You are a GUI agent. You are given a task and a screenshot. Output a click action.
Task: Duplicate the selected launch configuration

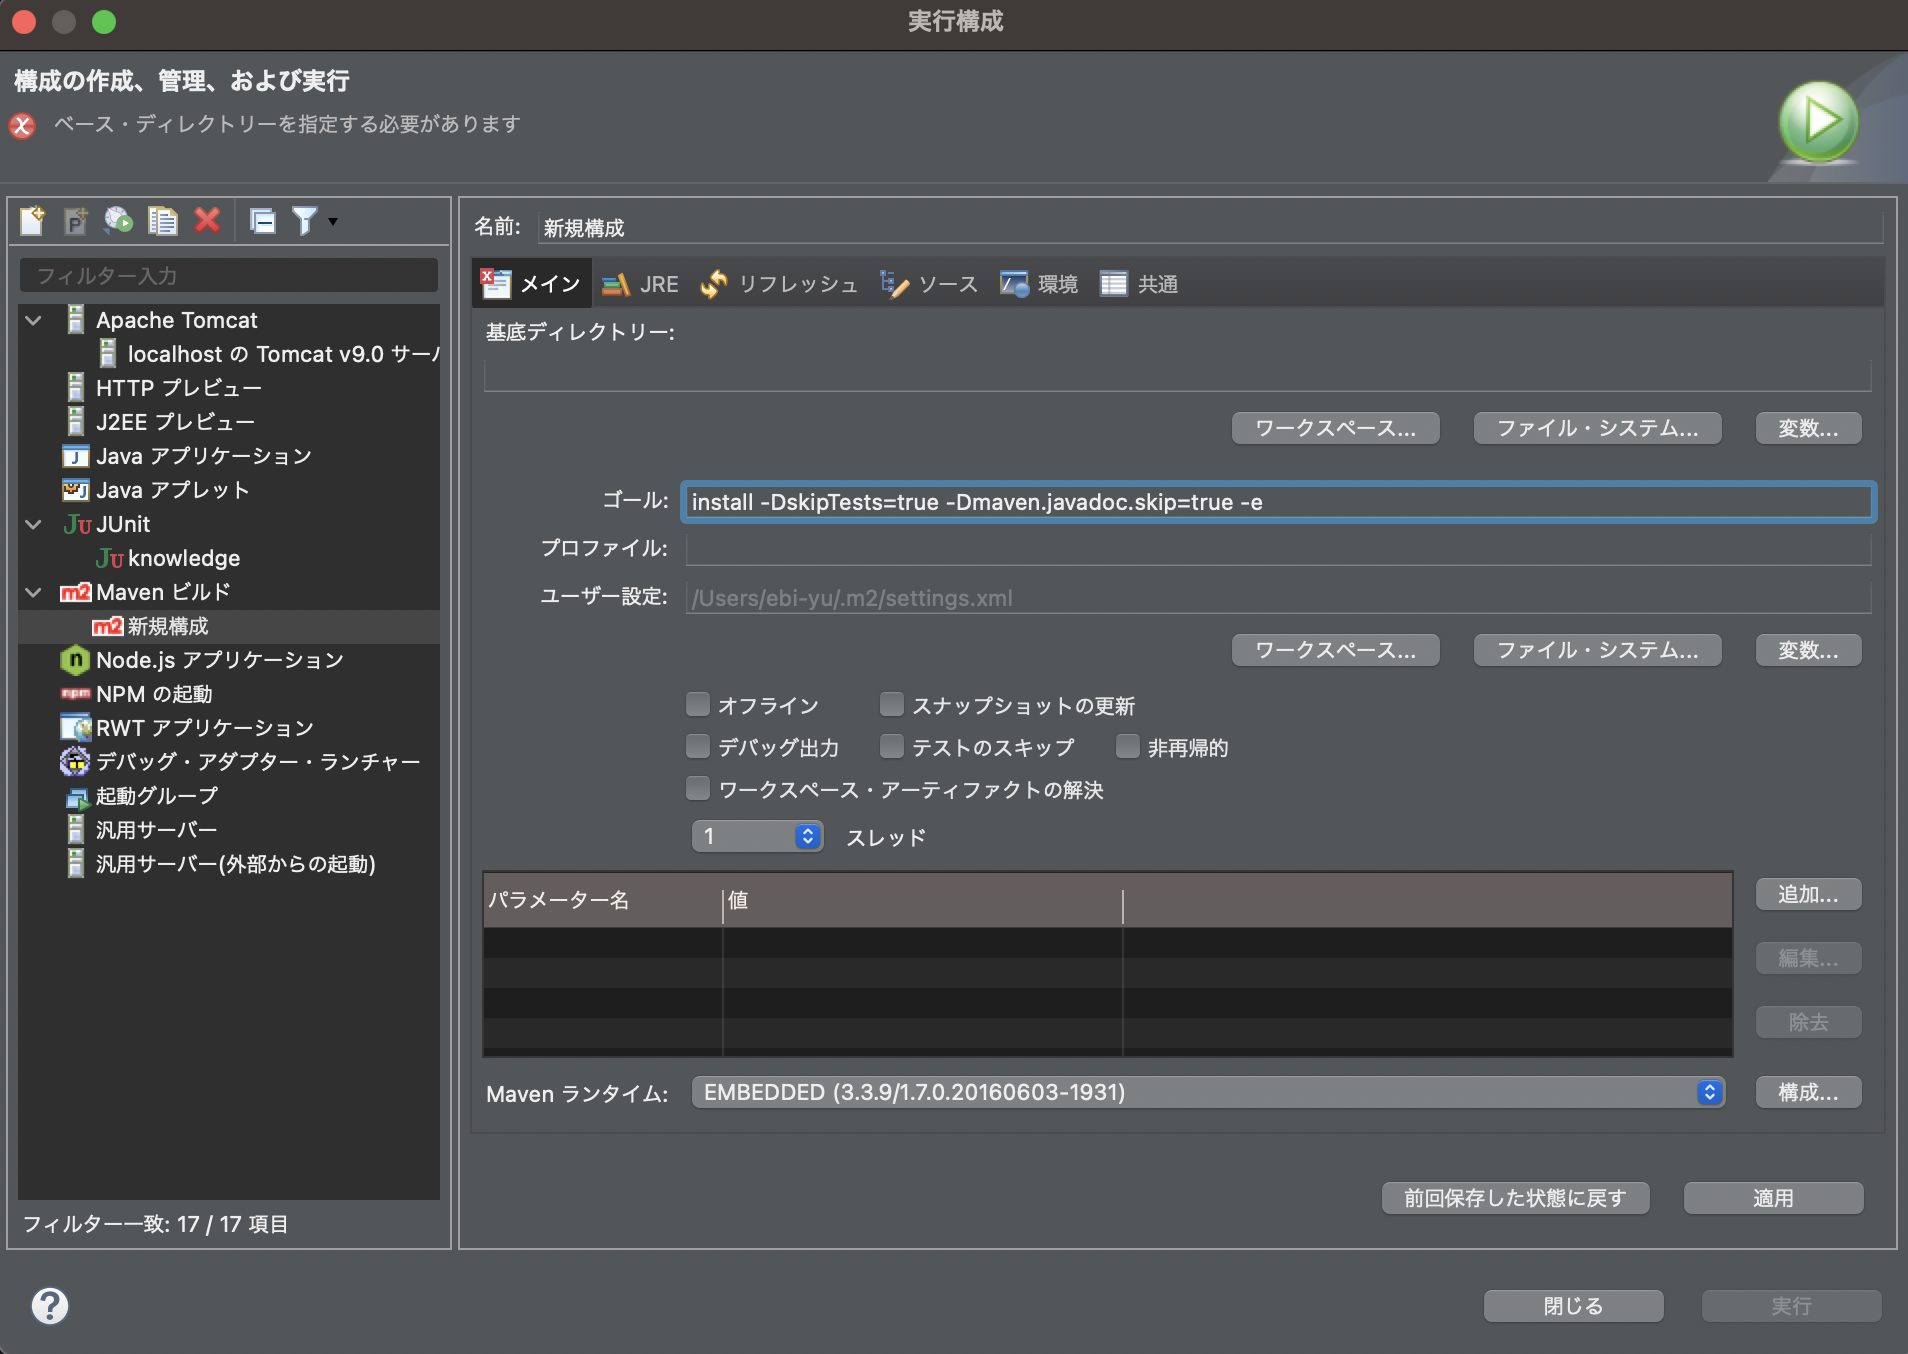(x=161, y=220)
